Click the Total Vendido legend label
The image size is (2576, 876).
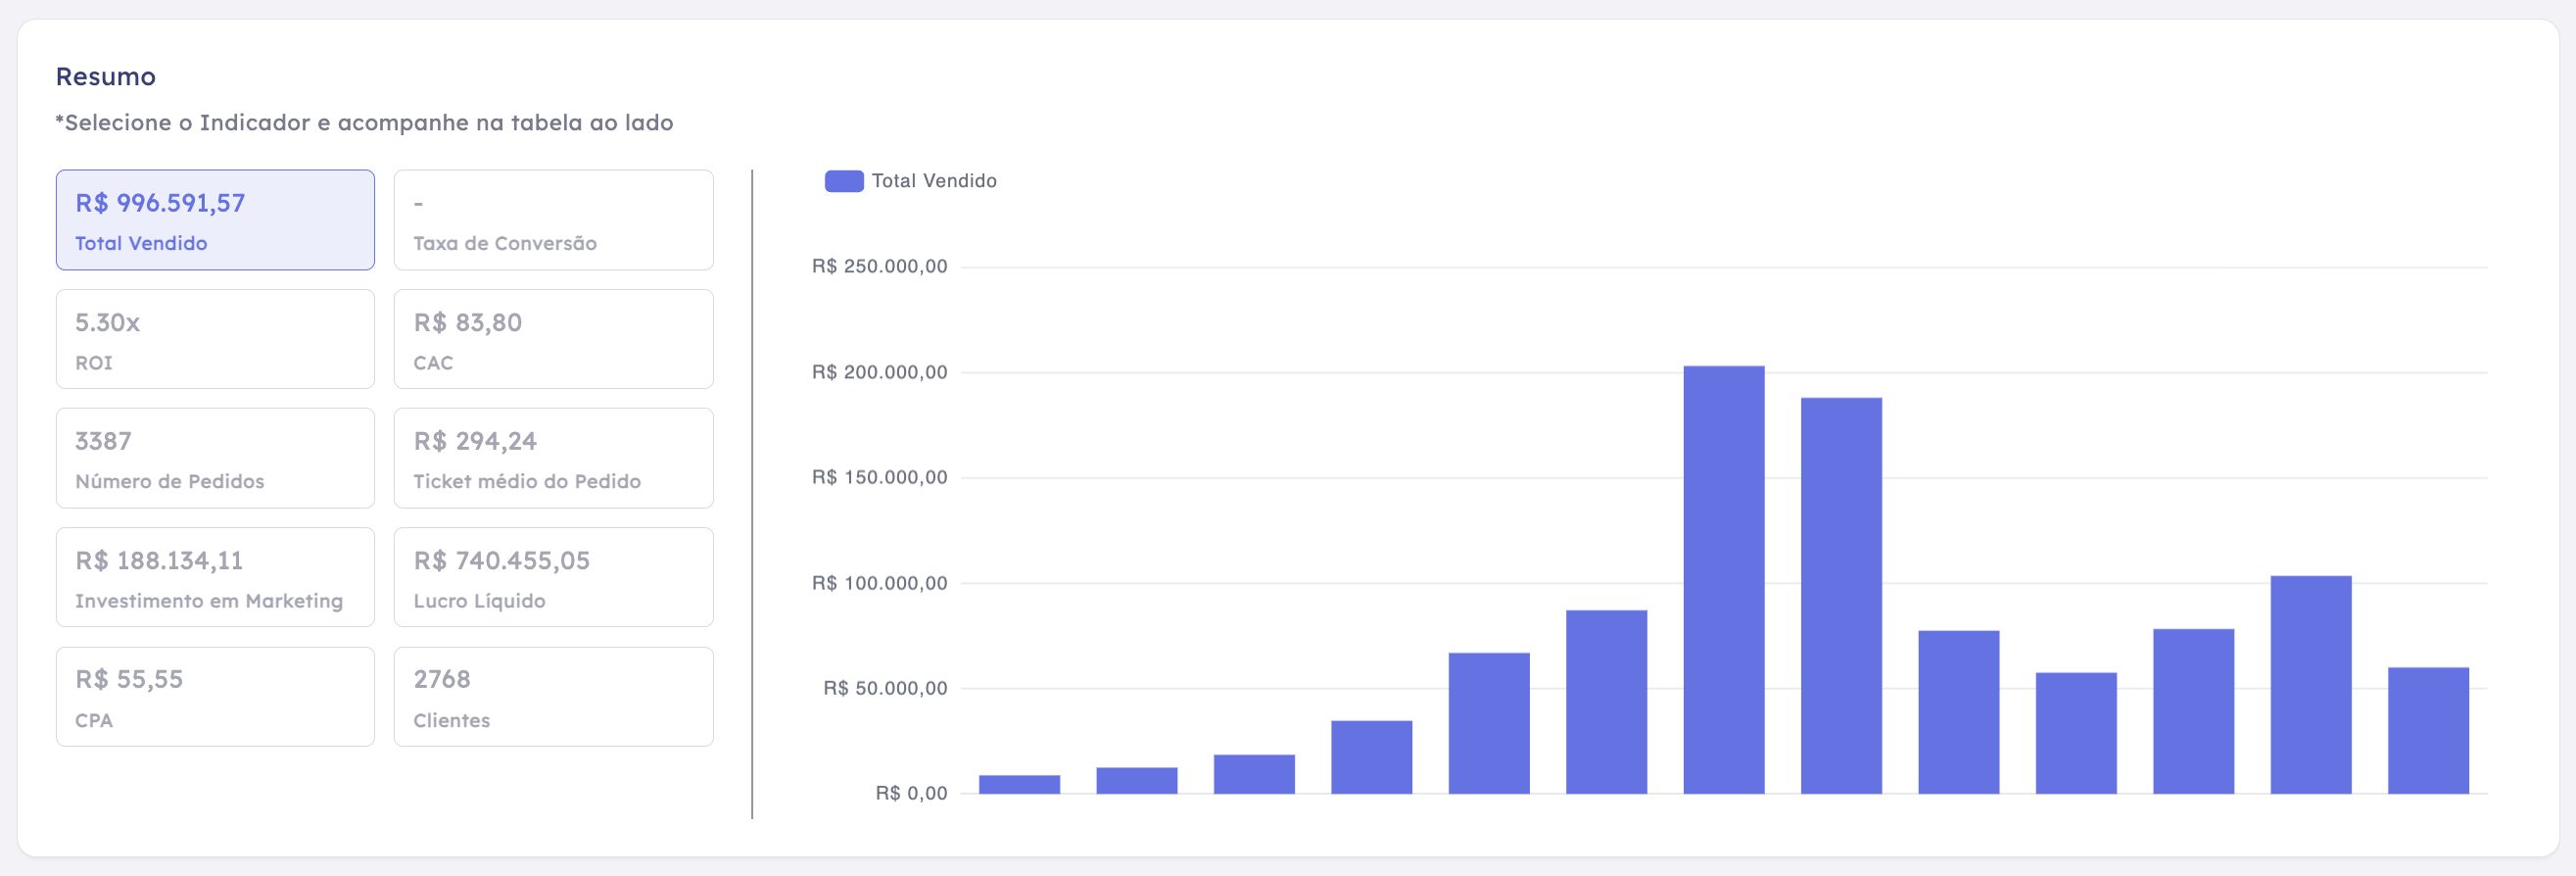coord(934,181)
